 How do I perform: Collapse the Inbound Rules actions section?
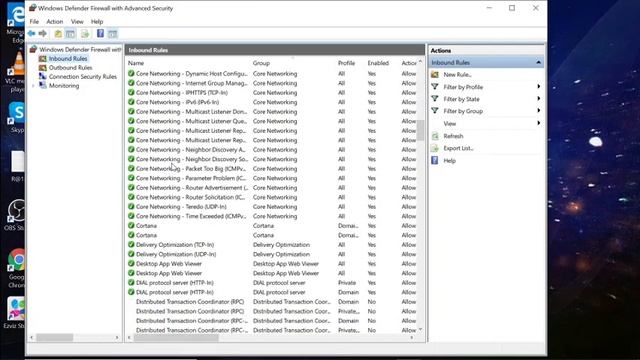tap(538, 62)
